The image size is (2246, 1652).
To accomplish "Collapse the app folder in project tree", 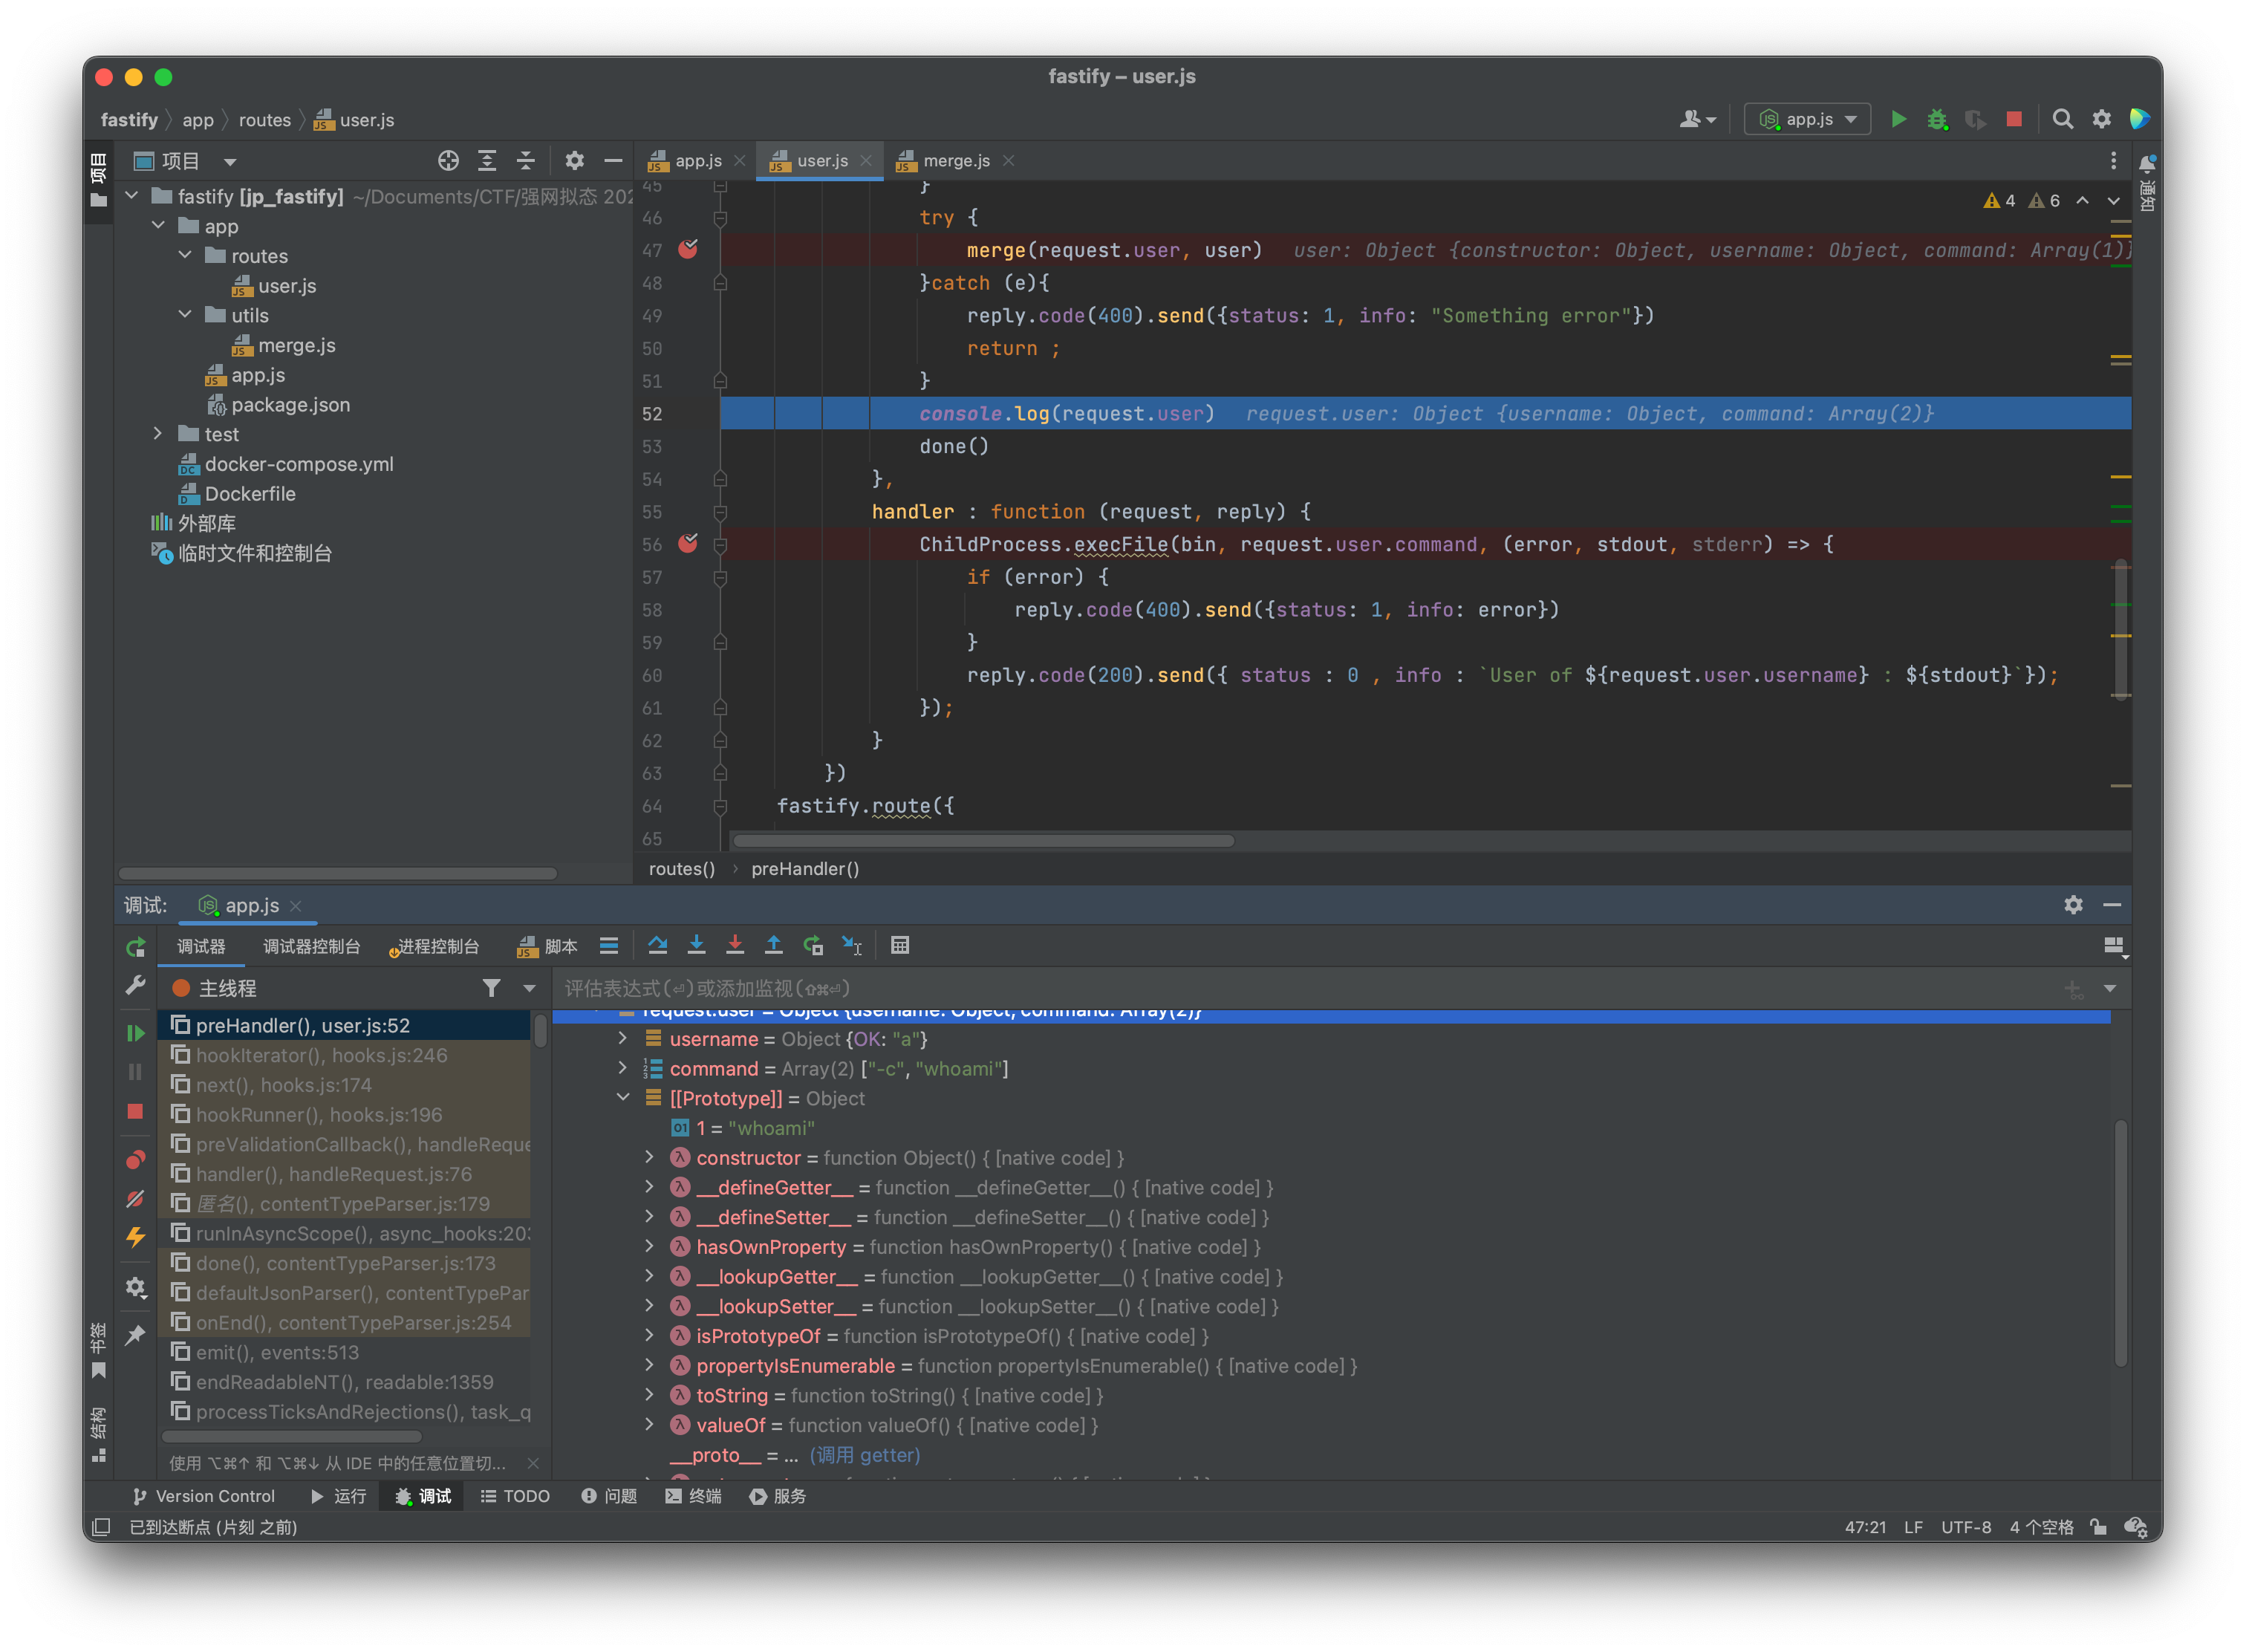I will point(158,226).
